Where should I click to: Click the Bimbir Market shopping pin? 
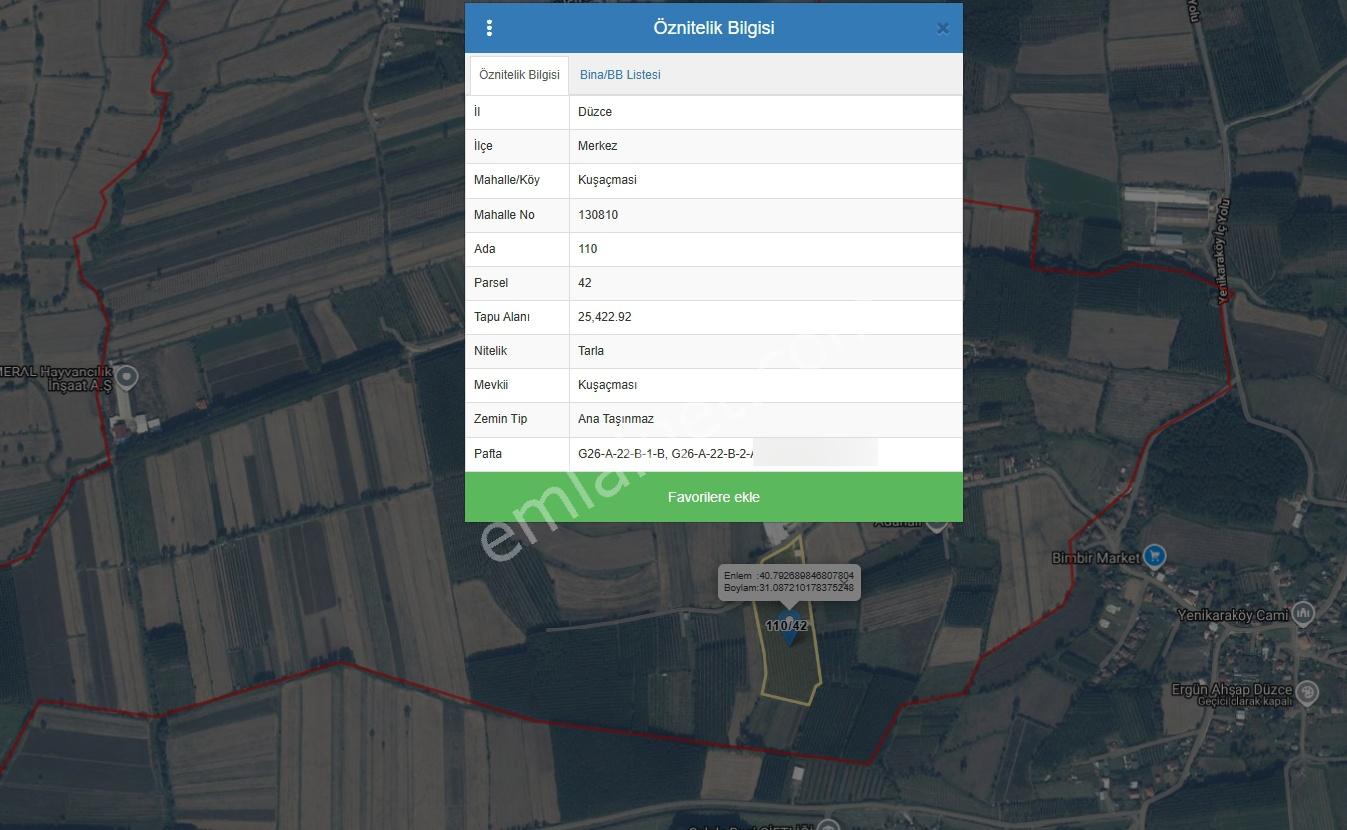[1154, 556]
